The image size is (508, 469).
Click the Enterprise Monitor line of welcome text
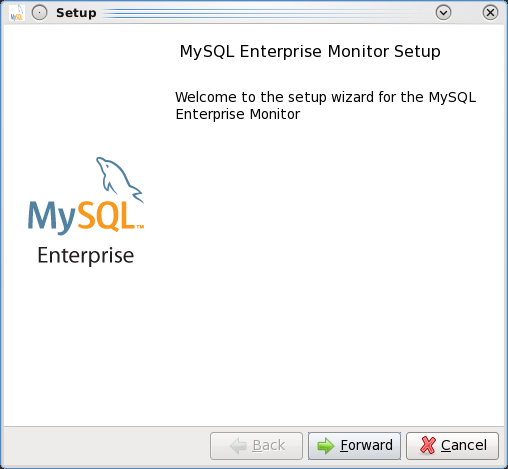[238, 114]
